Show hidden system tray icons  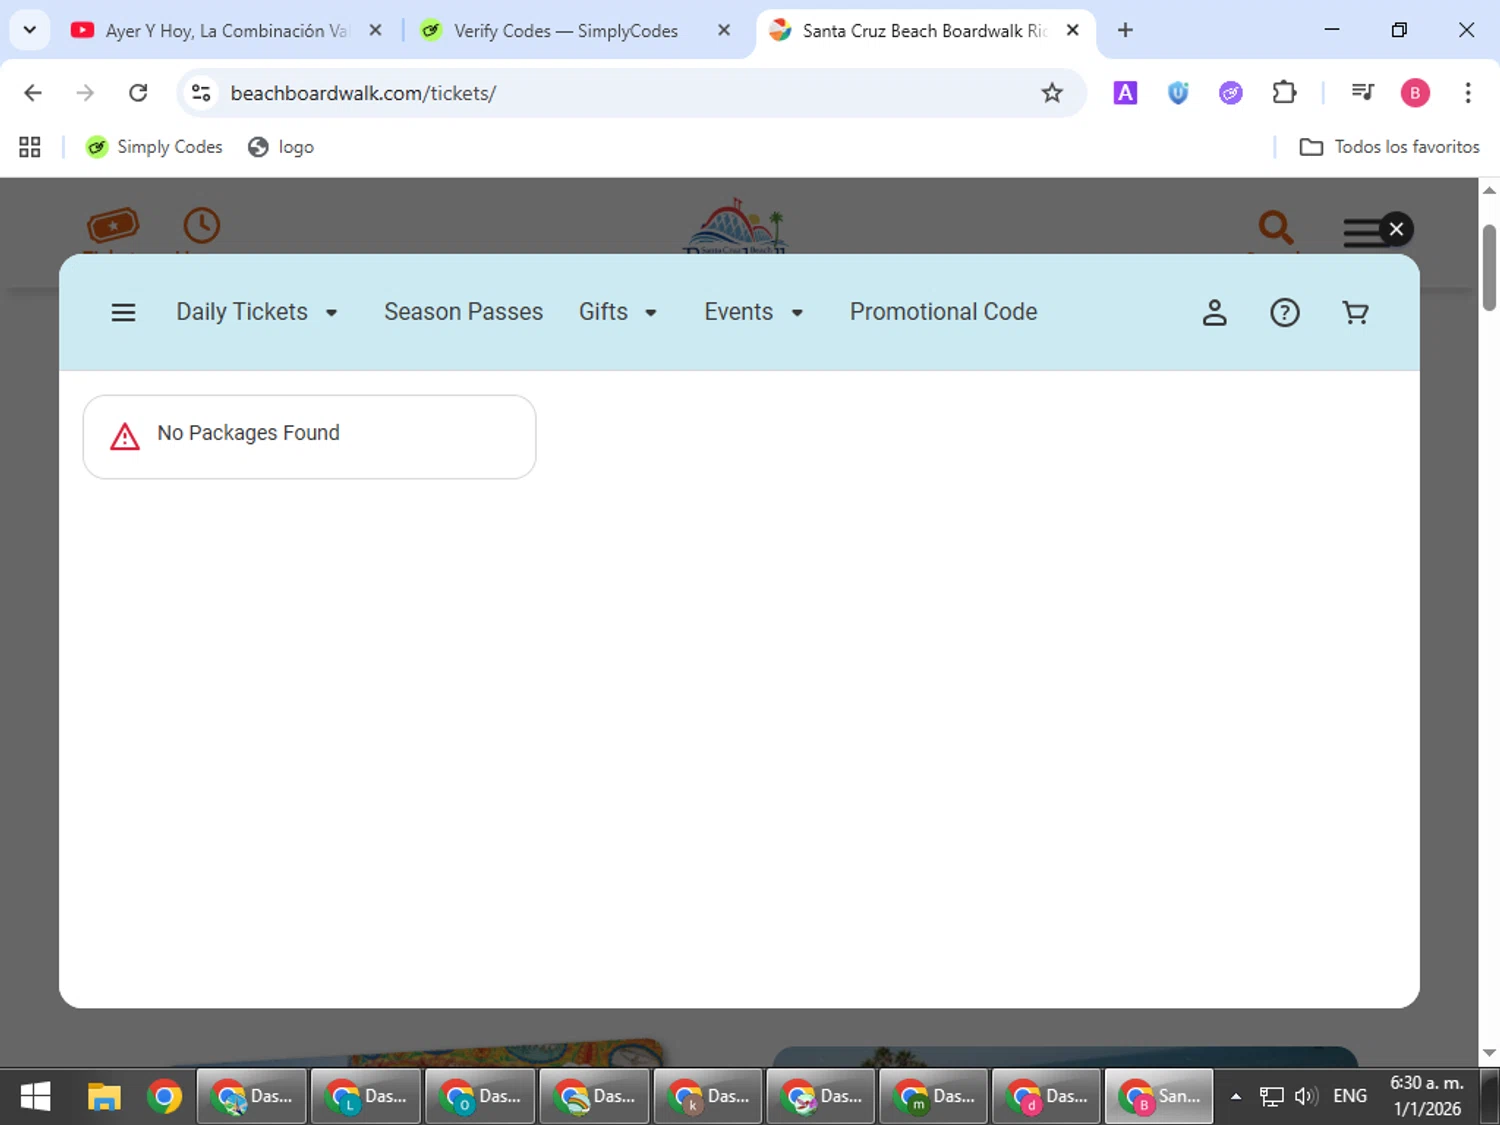click(x=1236, y=1097)
